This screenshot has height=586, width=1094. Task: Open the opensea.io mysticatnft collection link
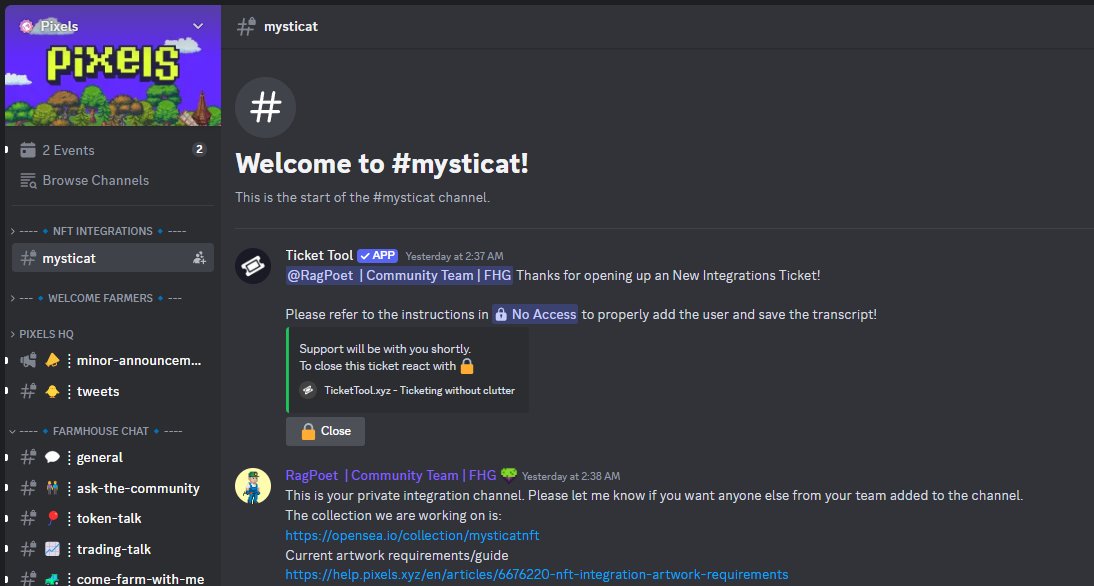pyautogui.click(x=412, y=536)
